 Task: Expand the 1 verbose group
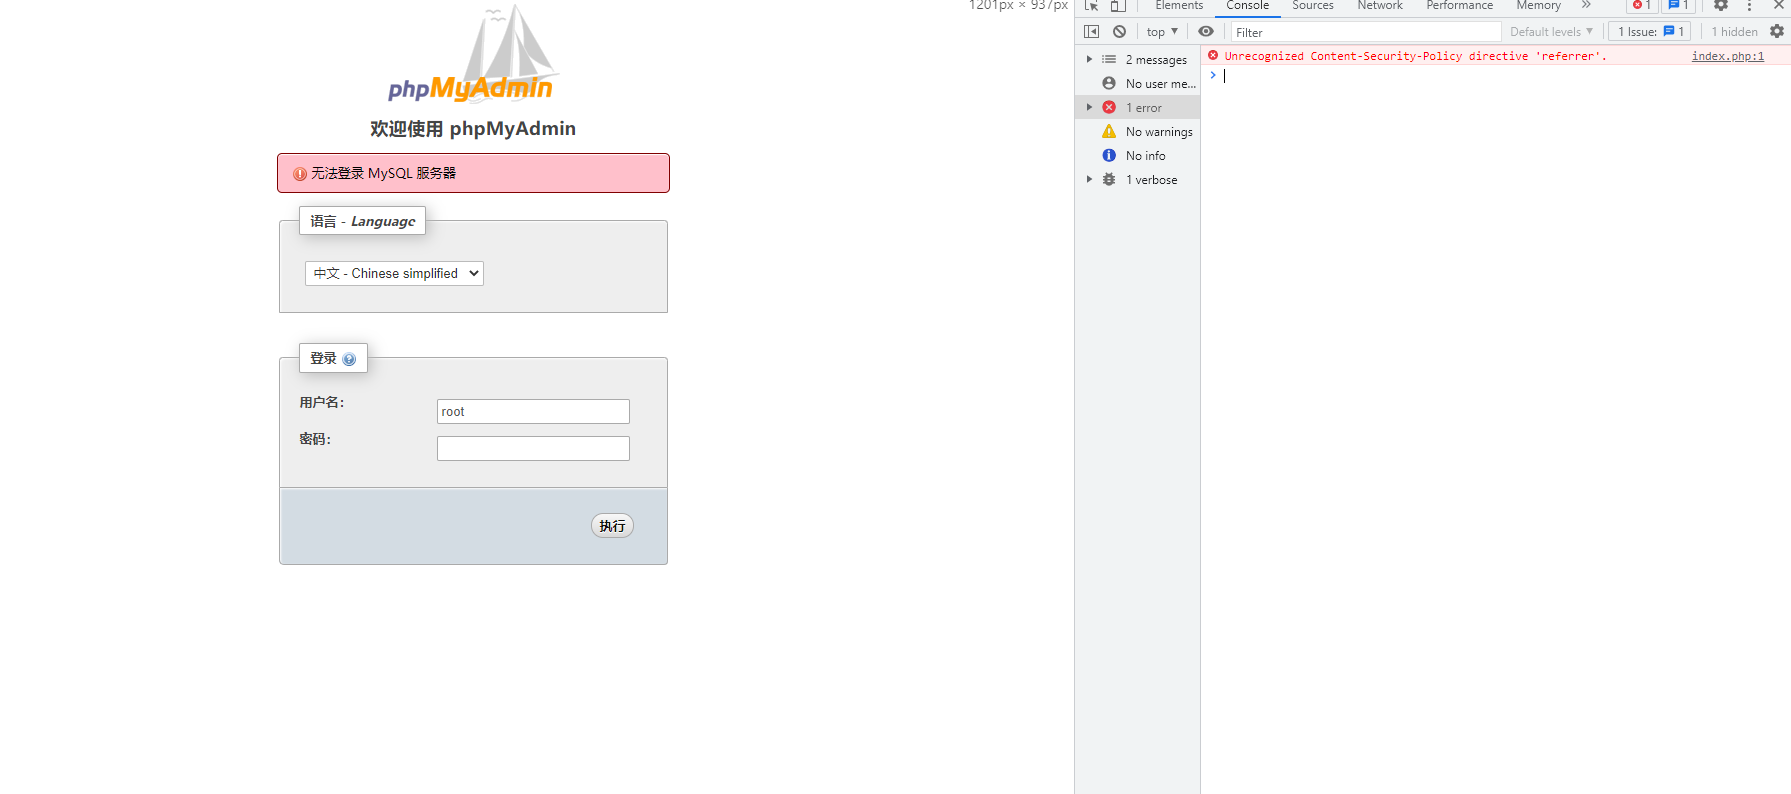1089,180
